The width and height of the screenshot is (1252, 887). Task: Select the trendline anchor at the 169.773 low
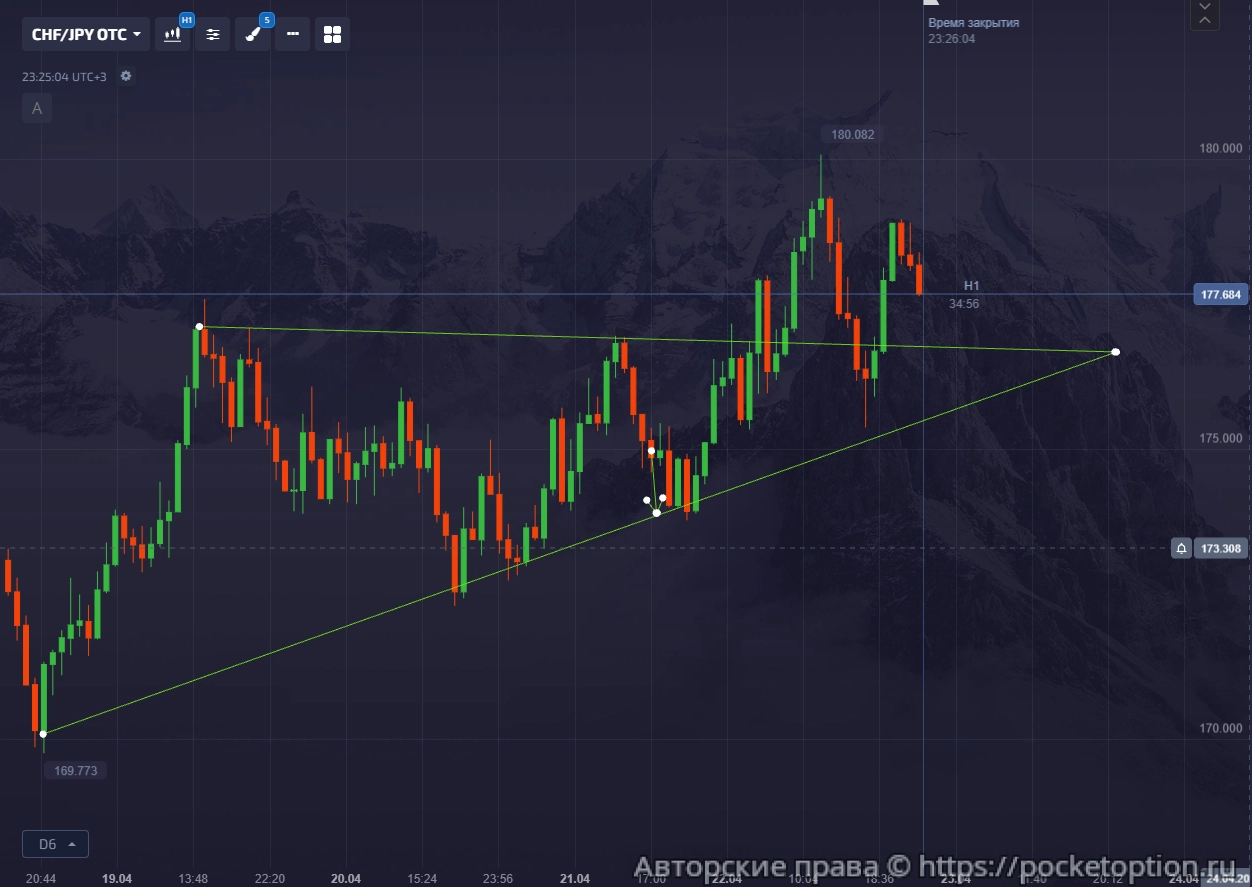[x=43, y=734]
